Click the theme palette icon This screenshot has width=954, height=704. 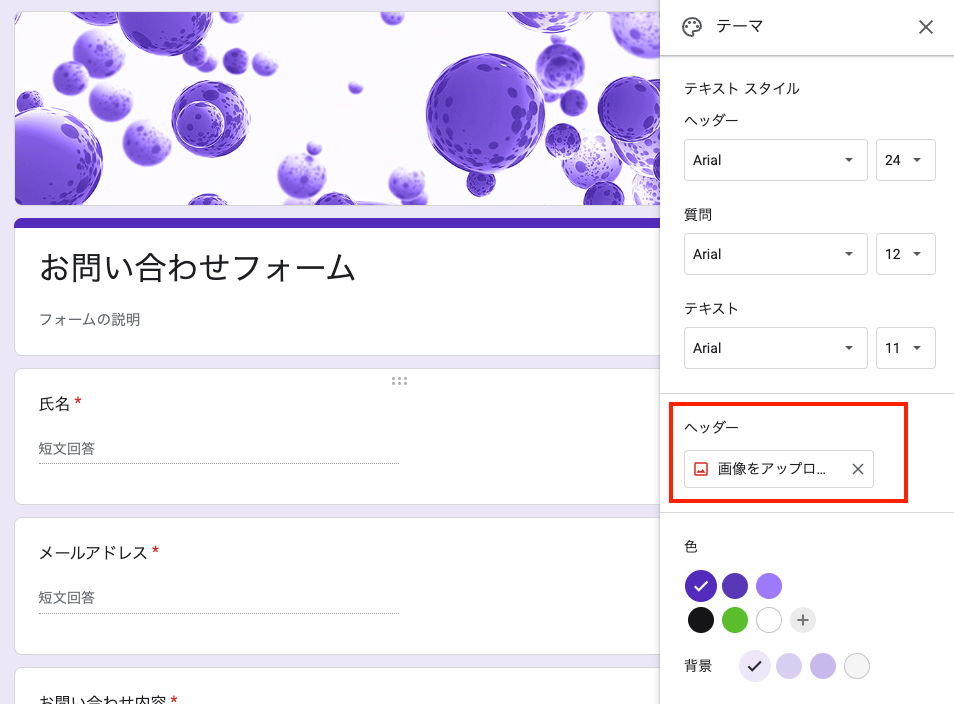692,27
